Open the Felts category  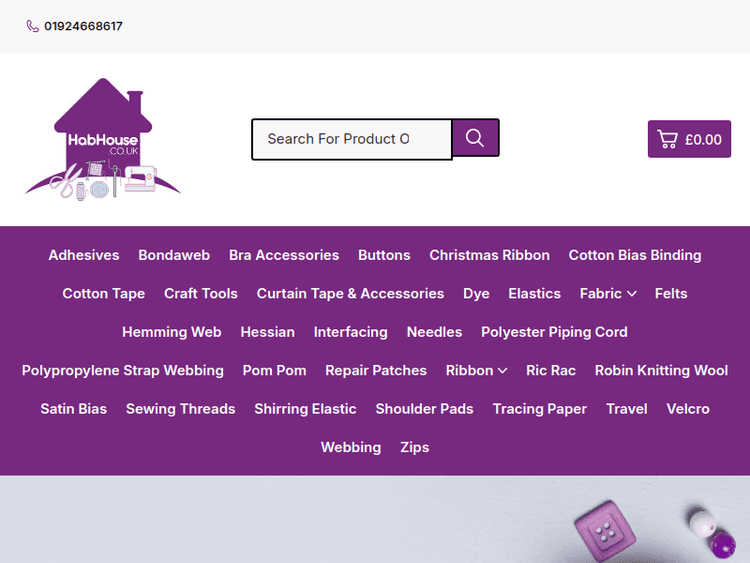671,293
